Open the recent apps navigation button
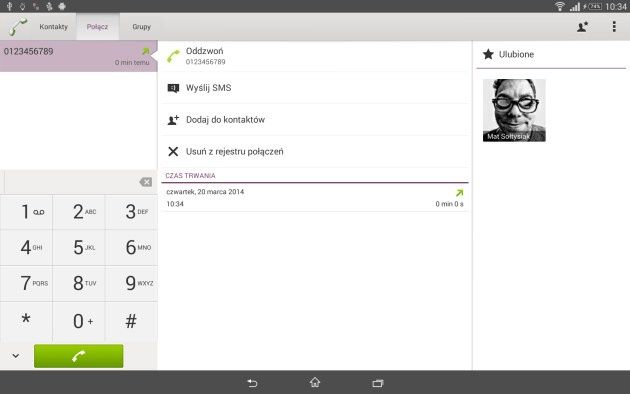Image resolution: width=630 pixels, height=394 pixels. tap(378, 383)
